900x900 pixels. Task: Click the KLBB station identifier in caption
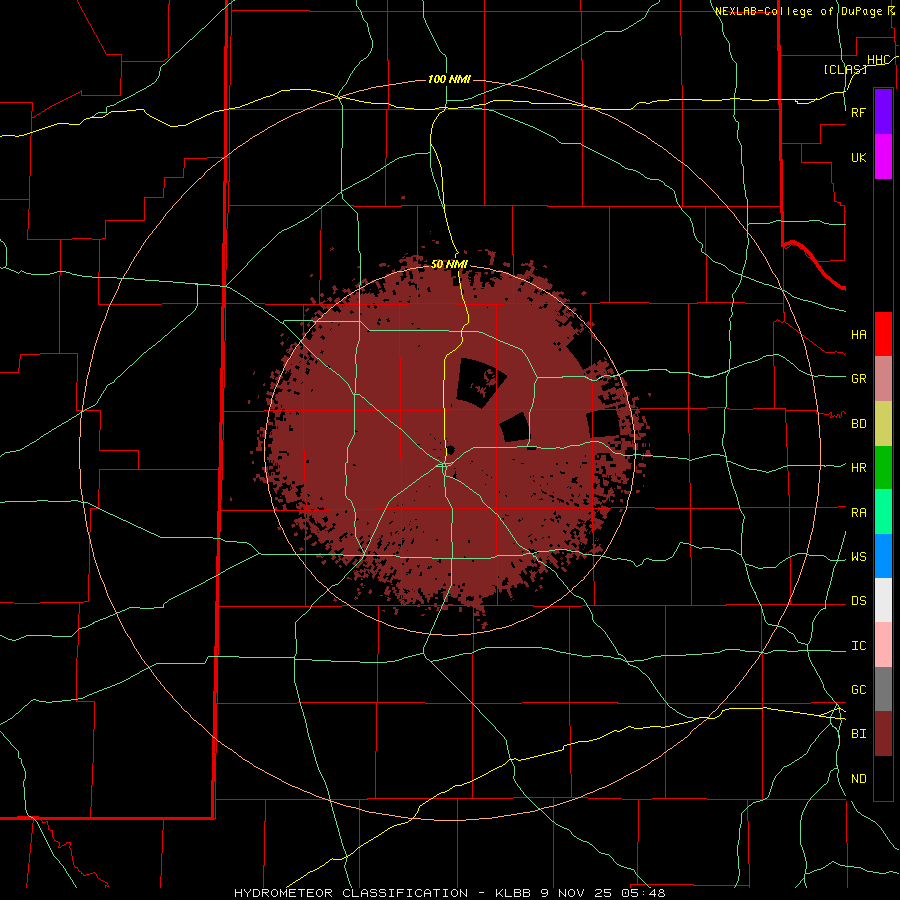coord(513,893)
